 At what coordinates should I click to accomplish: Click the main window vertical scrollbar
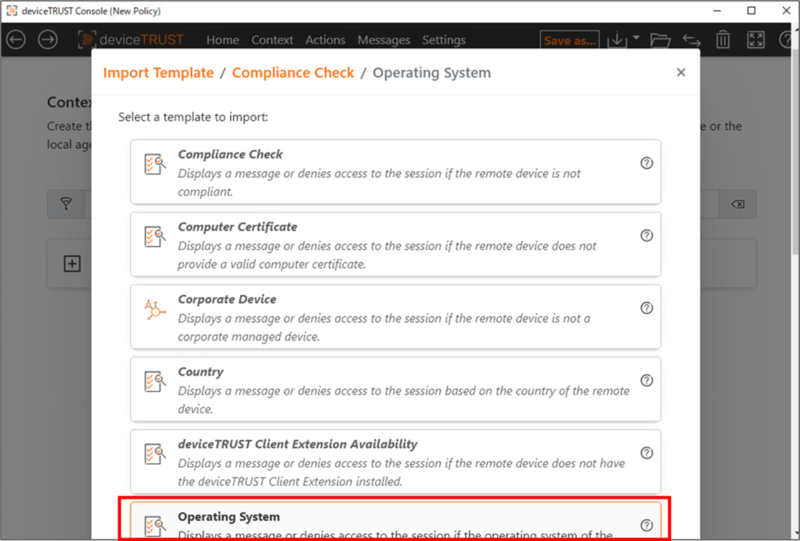(796, 153)
